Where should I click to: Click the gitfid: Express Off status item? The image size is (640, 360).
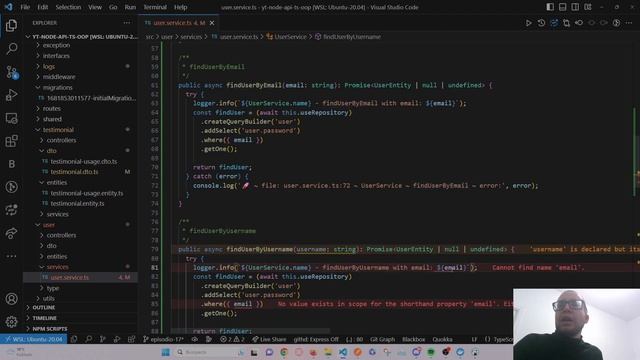pos(316,339)
